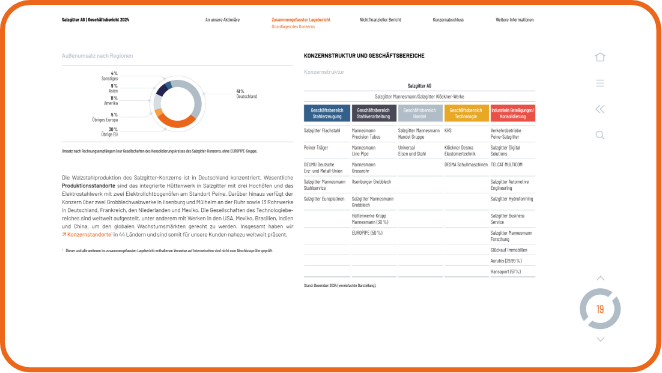The width and height of the screenshot is (662, 373).
Task: Open the 'Konzernabschluss' menu item
Action: 448,20
